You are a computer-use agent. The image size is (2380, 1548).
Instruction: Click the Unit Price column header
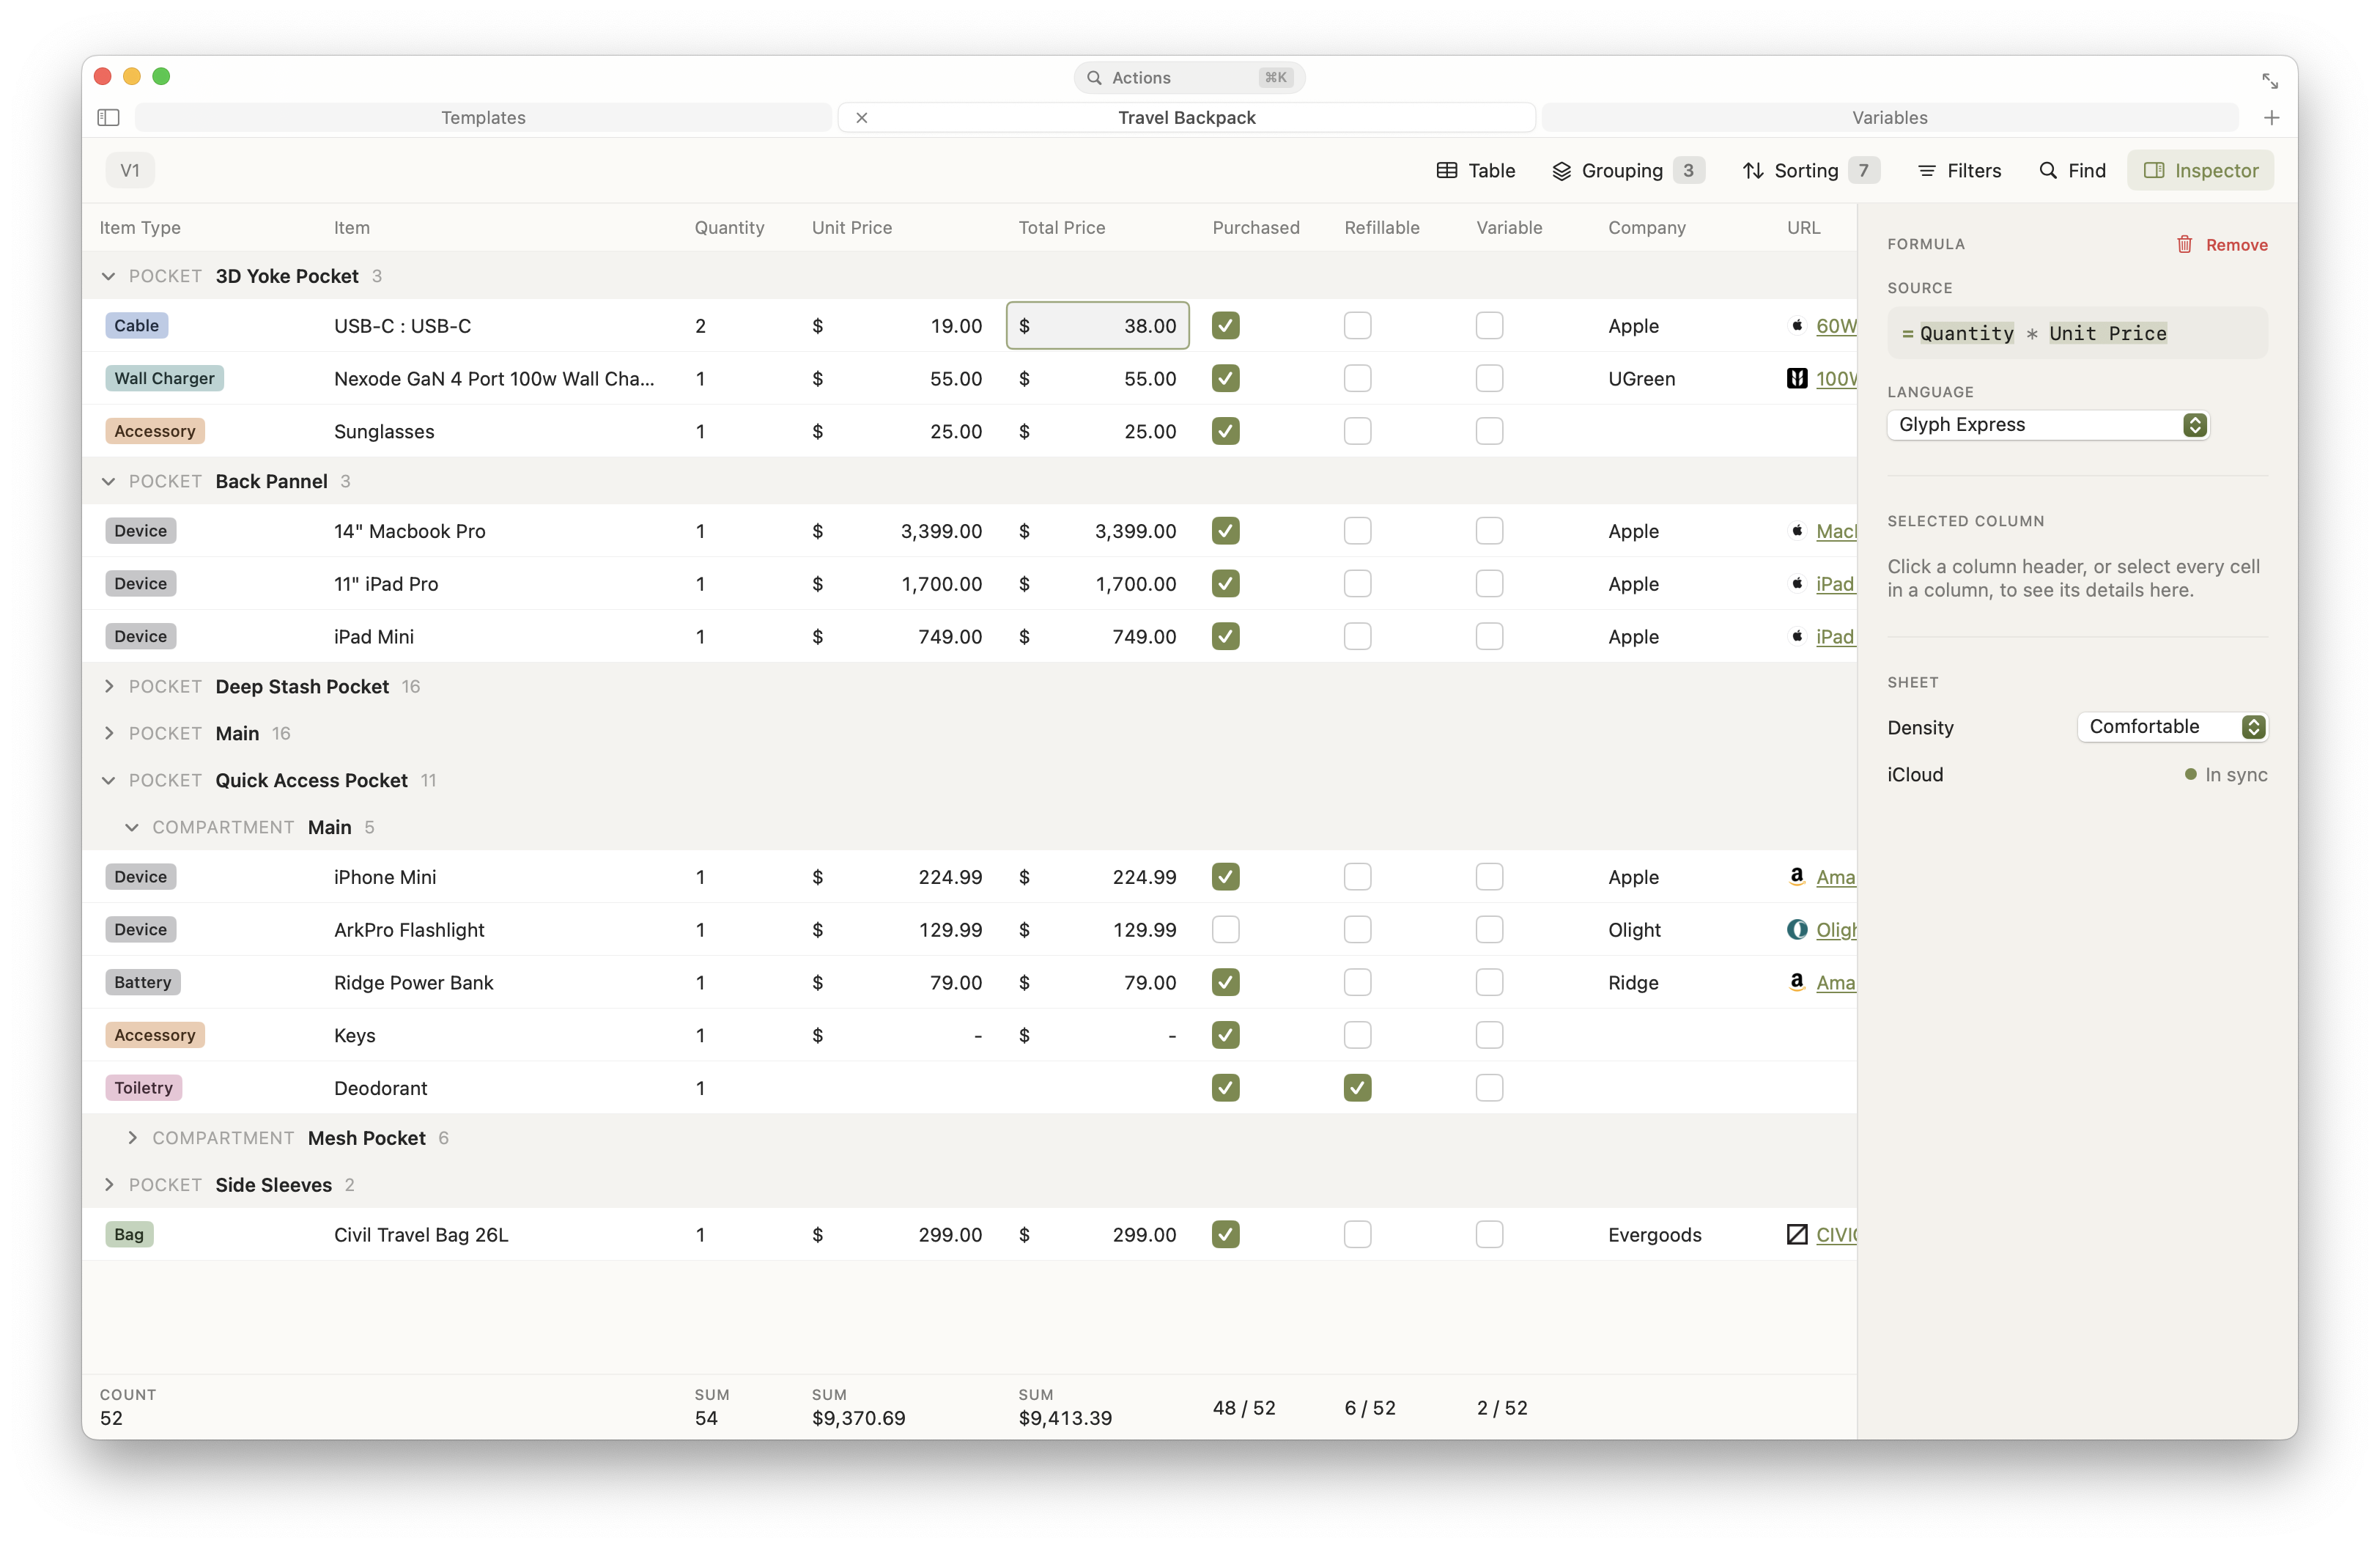coord(851,227)
